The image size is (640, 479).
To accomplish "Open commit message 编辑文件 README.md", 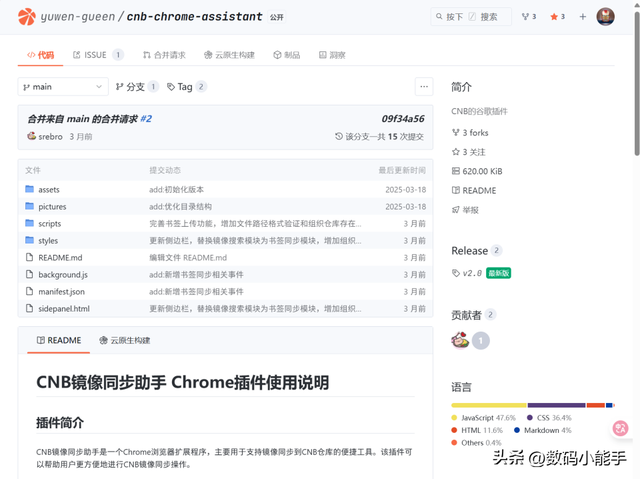I will point(188,257).
